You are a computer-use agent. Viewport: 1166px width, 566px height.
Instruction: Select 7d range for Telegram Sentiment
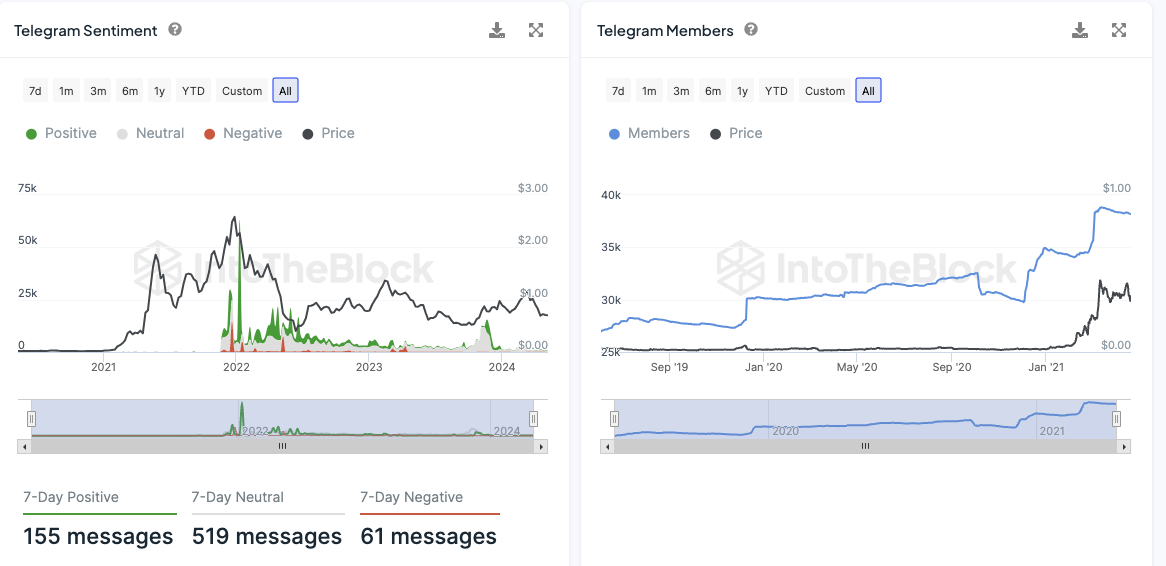(x=35, y=91)
